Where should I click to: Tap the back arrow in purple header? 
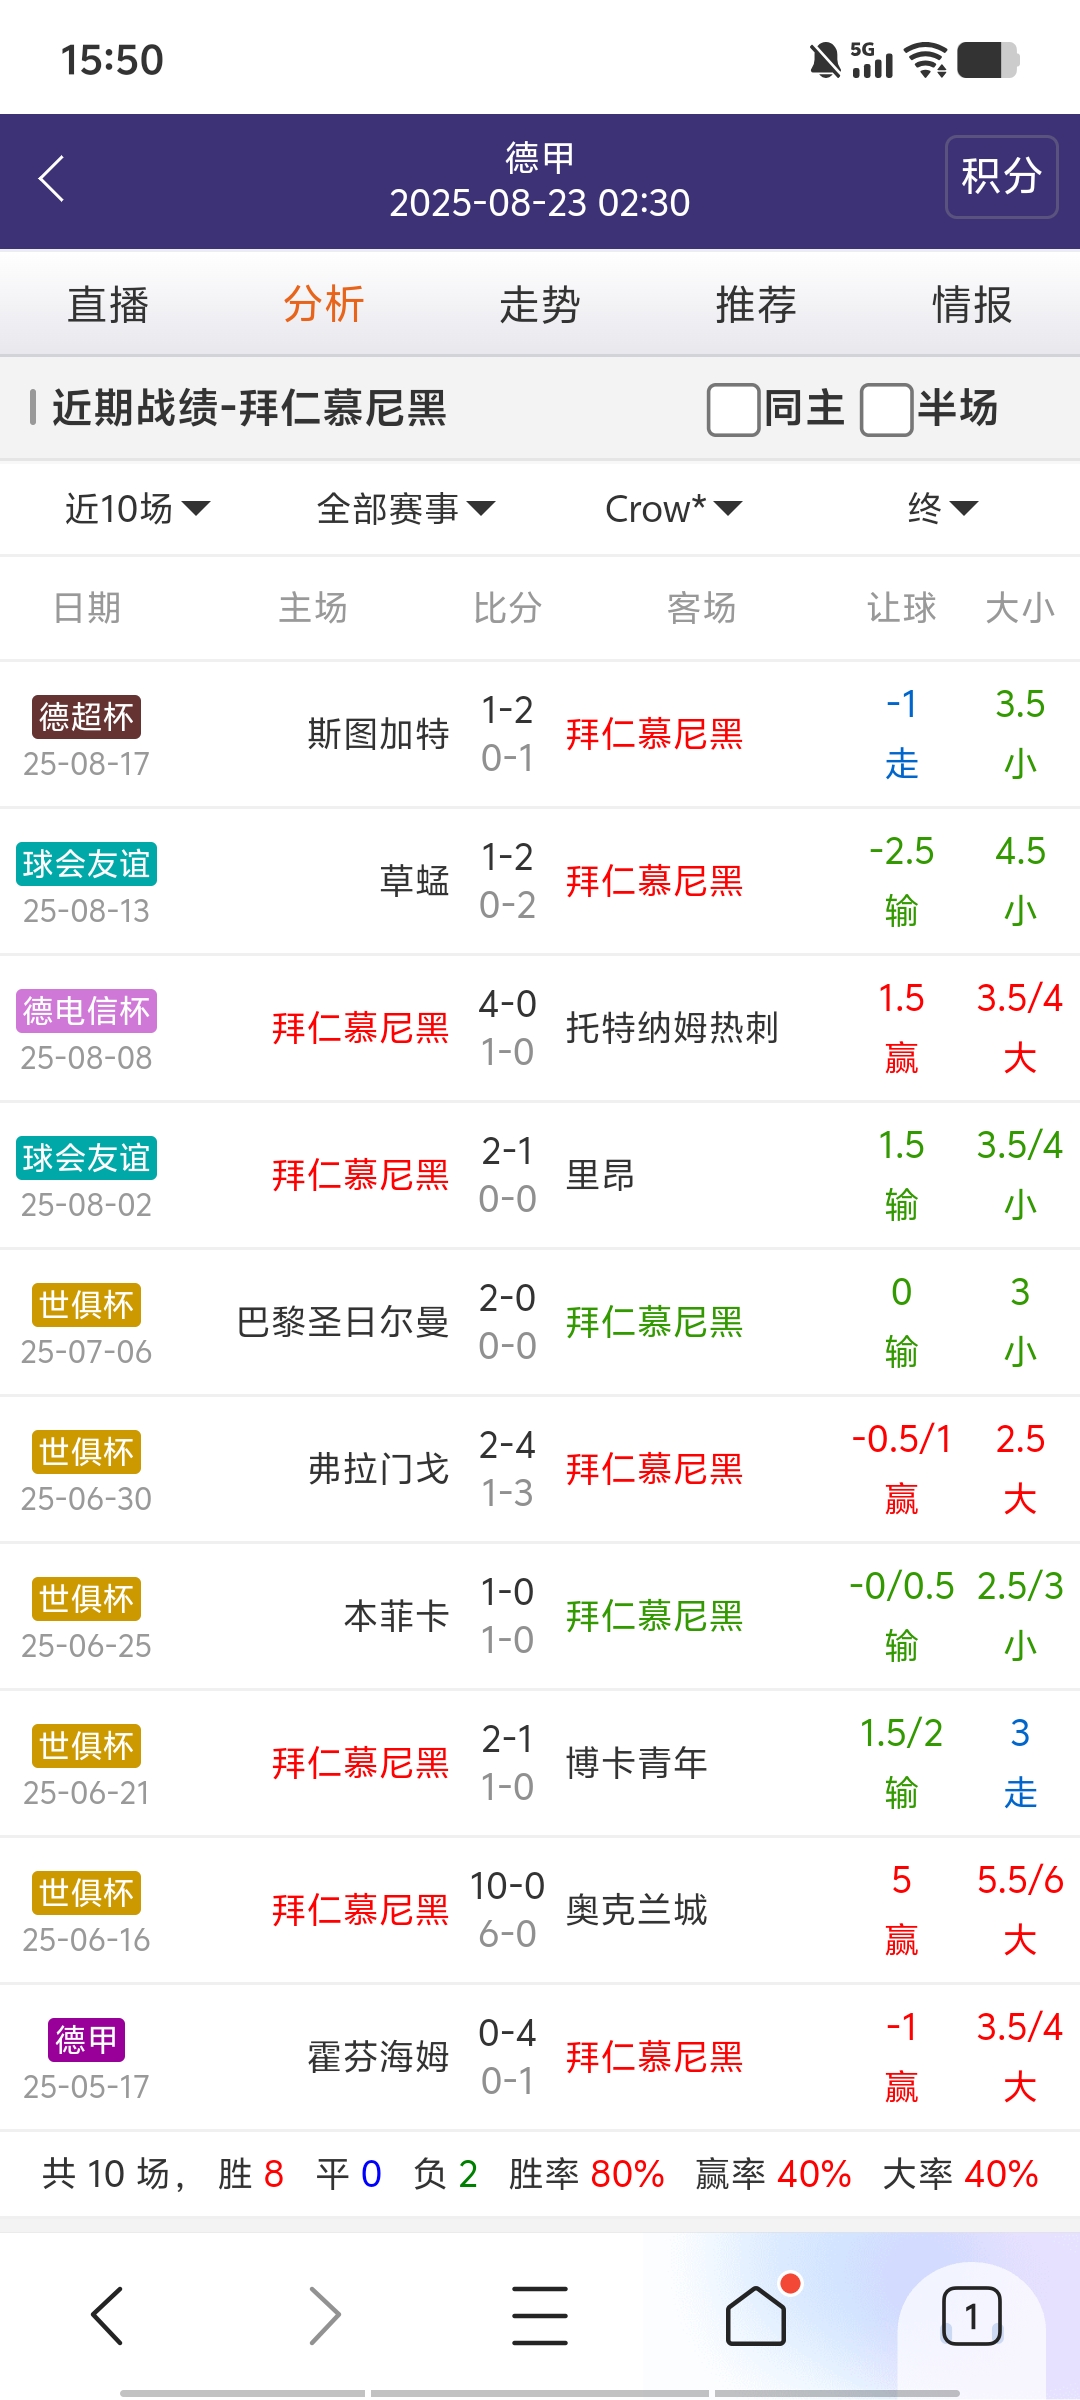[x=52, y=179]
